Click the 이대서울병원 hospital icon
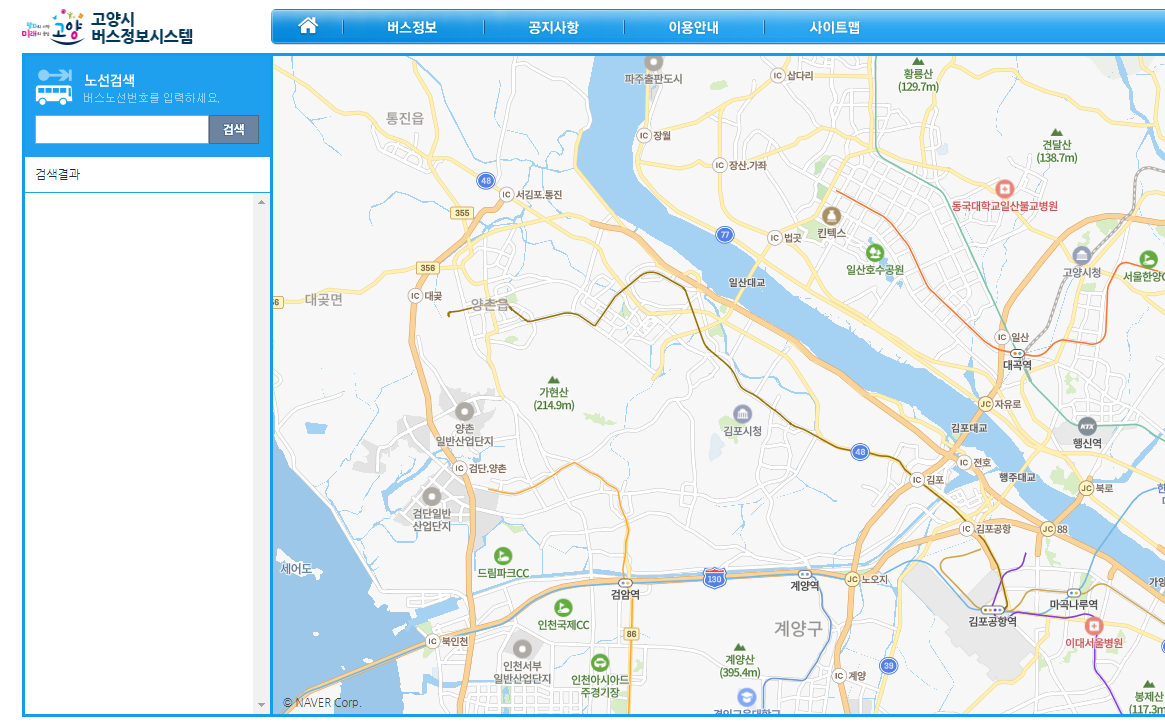Image resolution: width=1165 pixels, height=727 pixels. pyautogui.click(x=1094, y=625)
